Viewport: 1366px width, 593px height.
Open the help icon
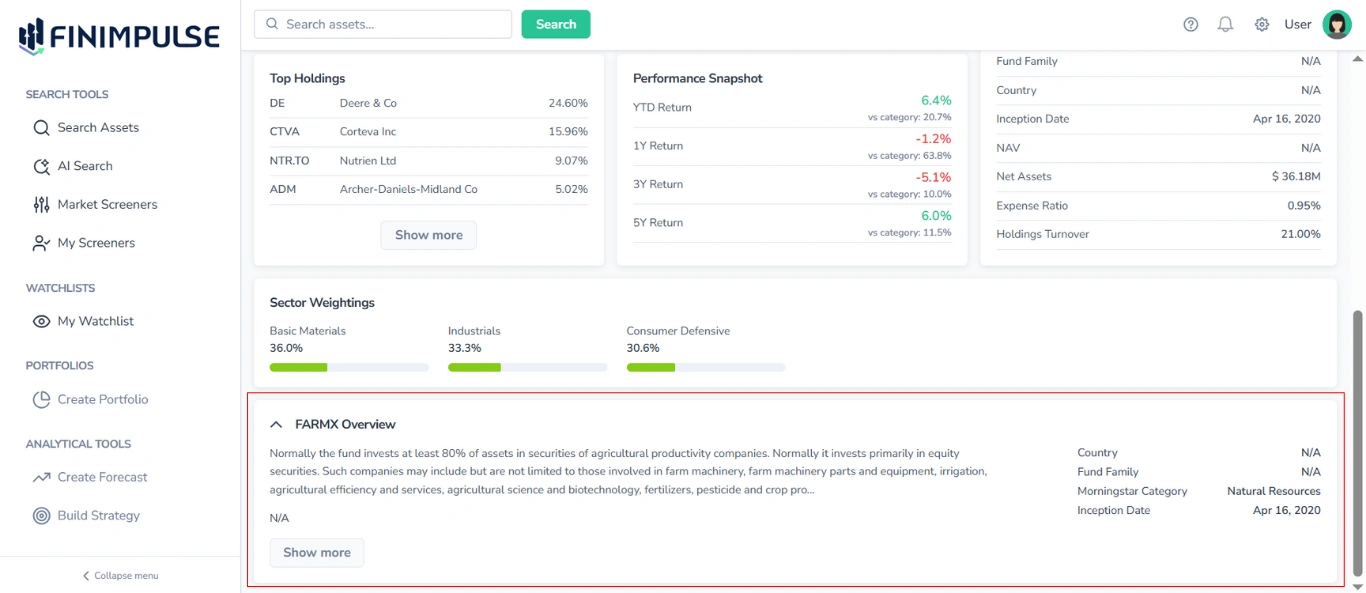point(1190,24)
